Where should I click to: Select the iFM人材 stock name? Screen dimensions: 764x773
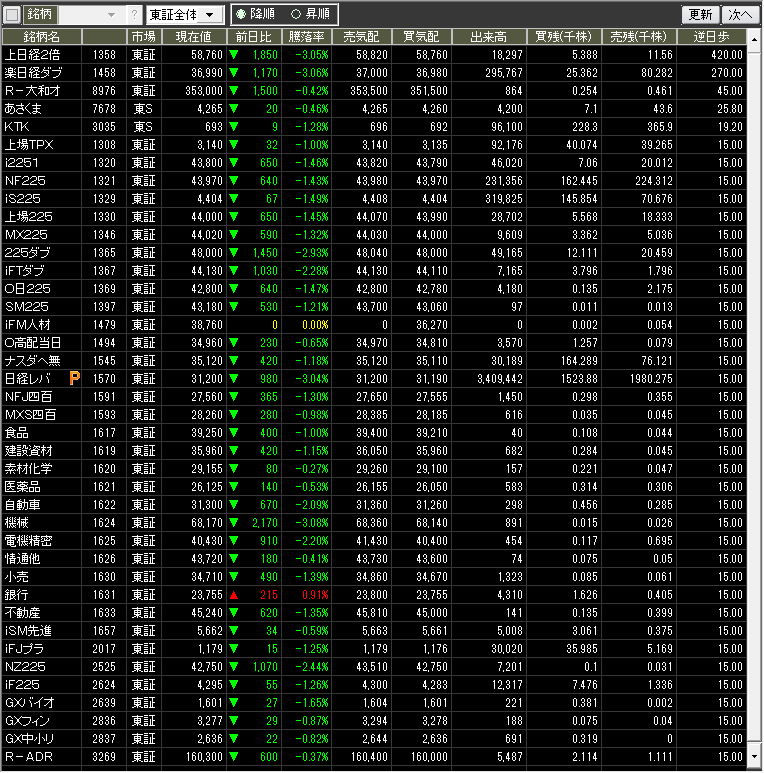28,325
